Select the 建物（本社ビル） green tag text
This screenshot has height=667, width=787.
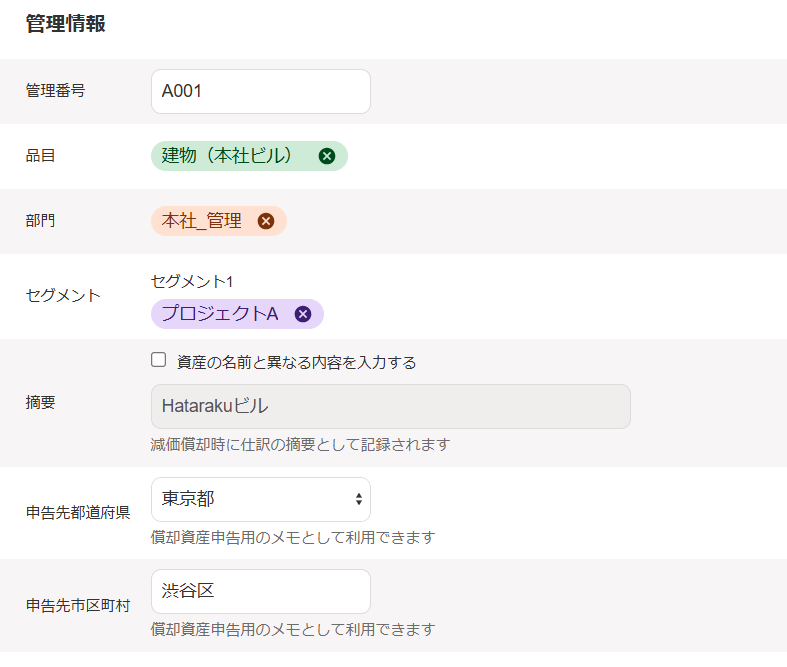(228, 156)
